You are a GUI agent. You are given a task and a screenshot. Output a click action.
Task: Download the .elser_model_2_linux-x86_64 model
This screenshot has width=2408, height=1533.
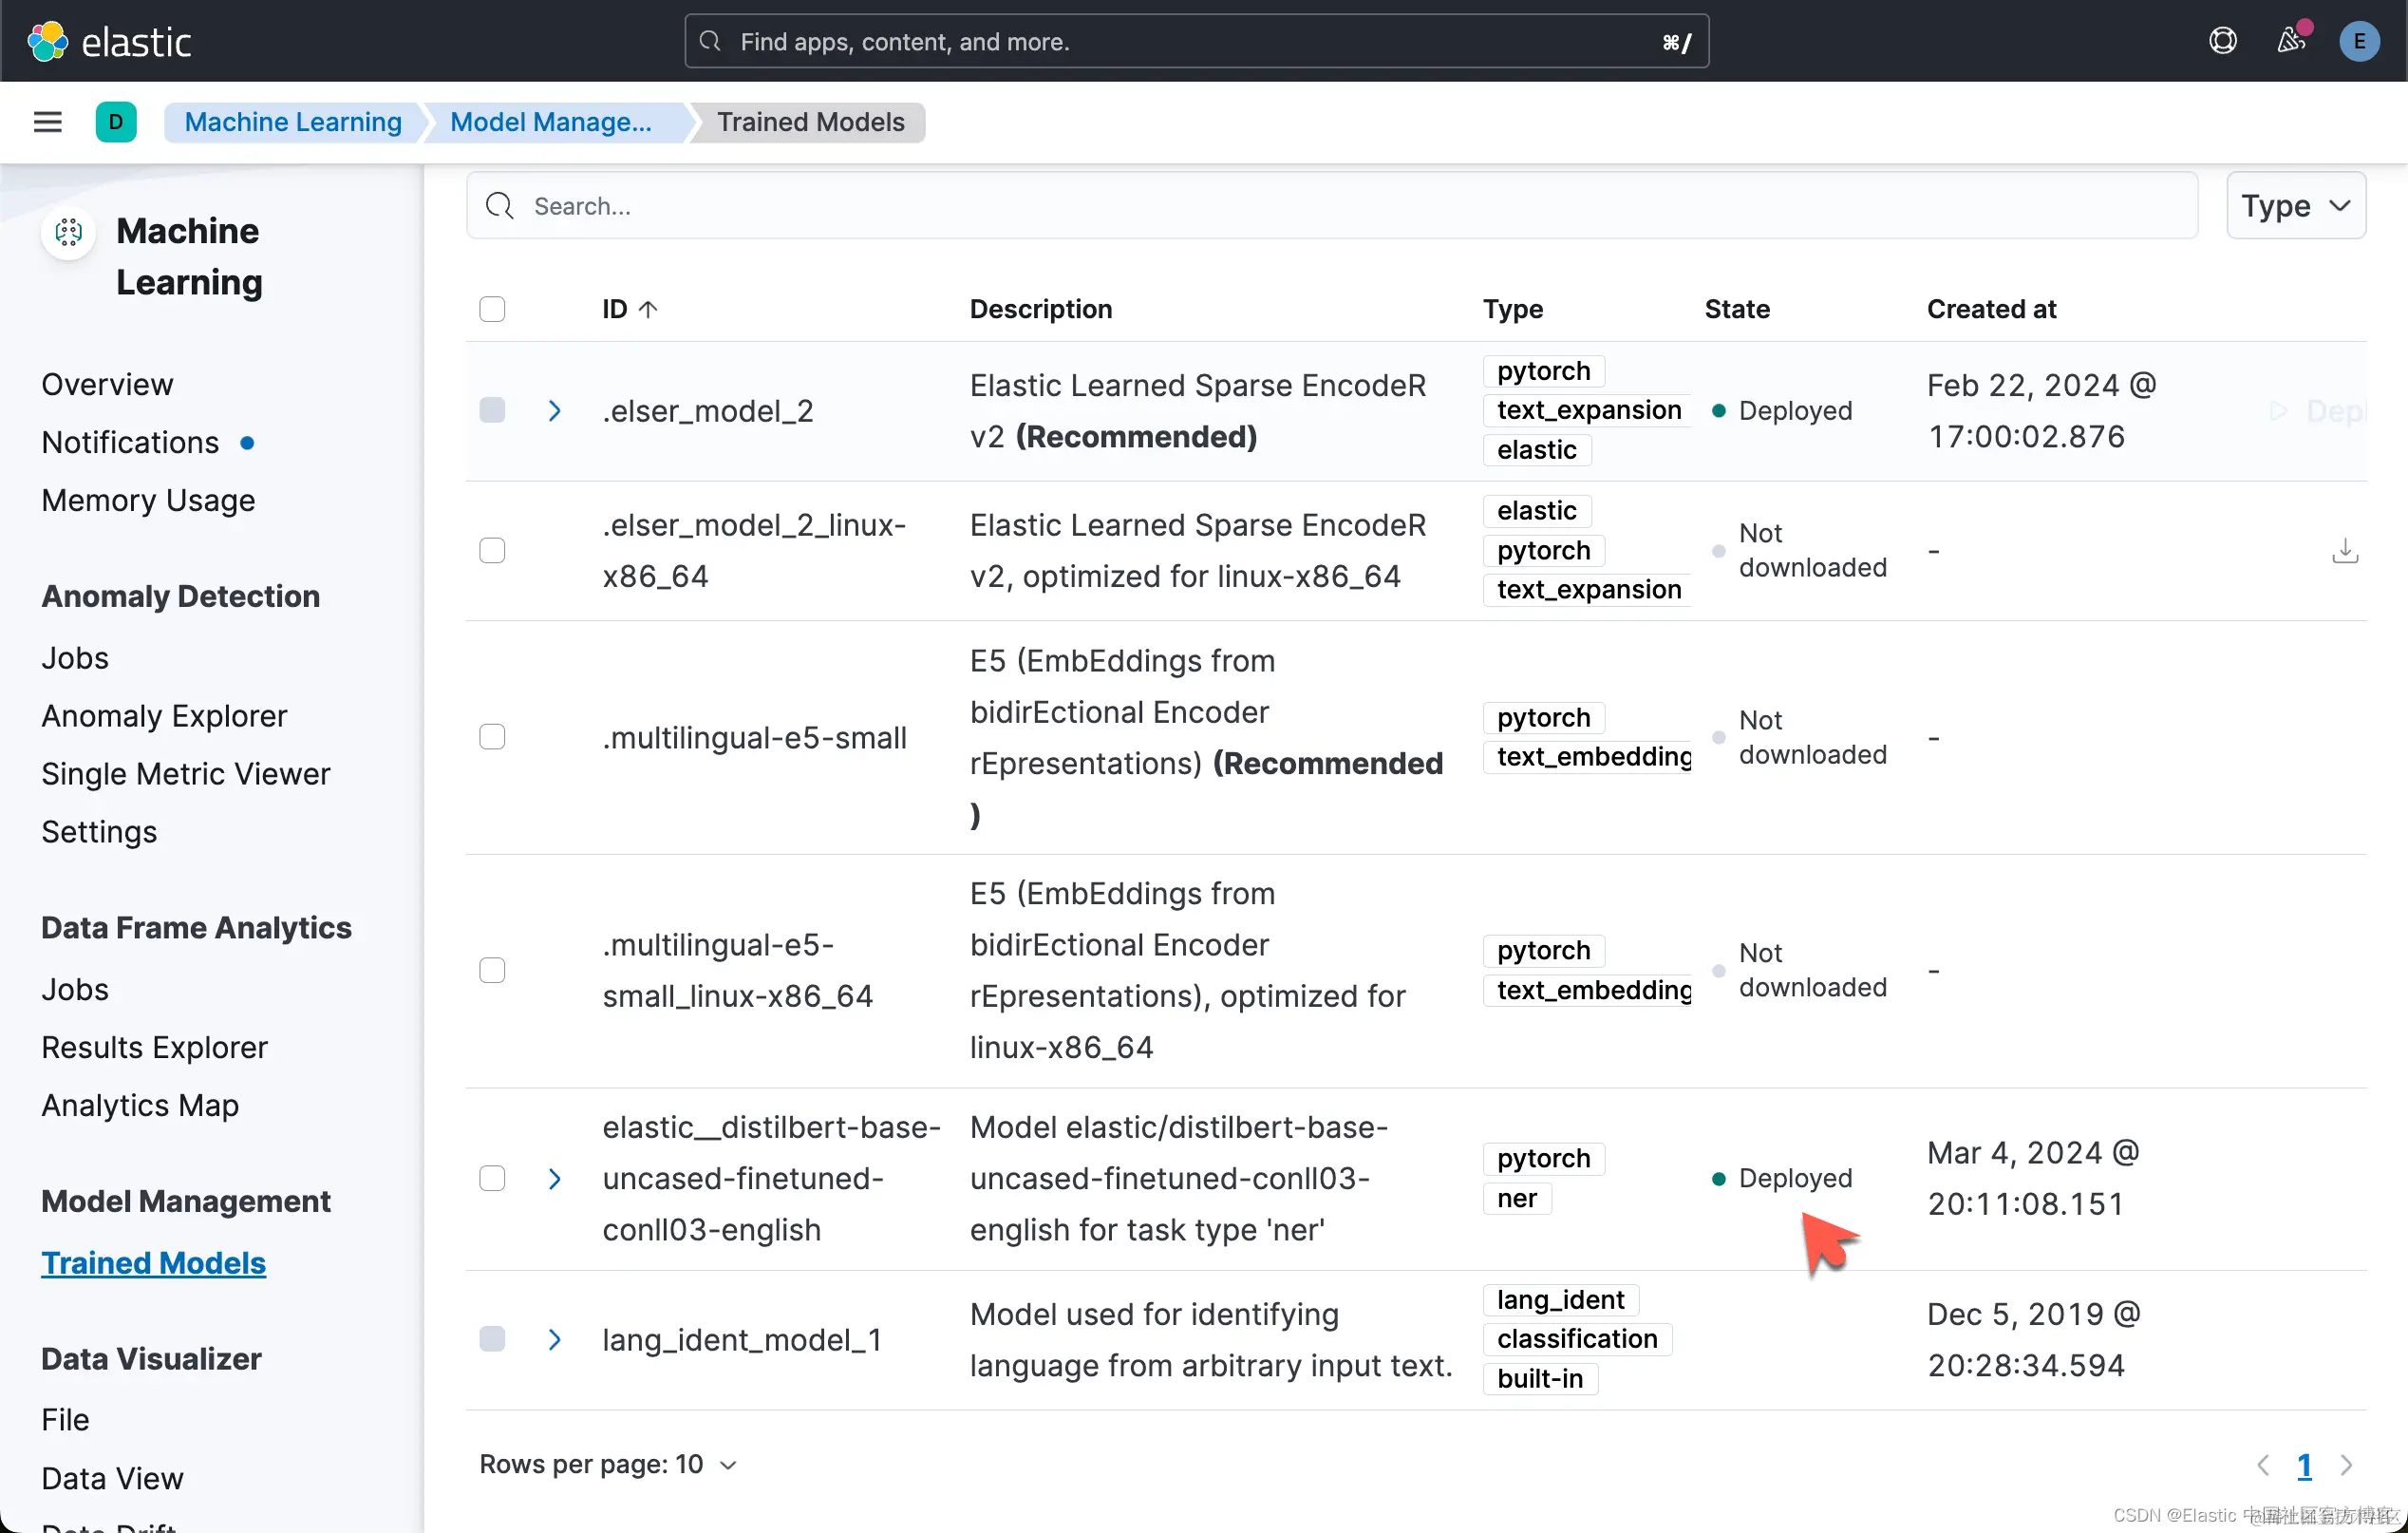click(2344, 551)
